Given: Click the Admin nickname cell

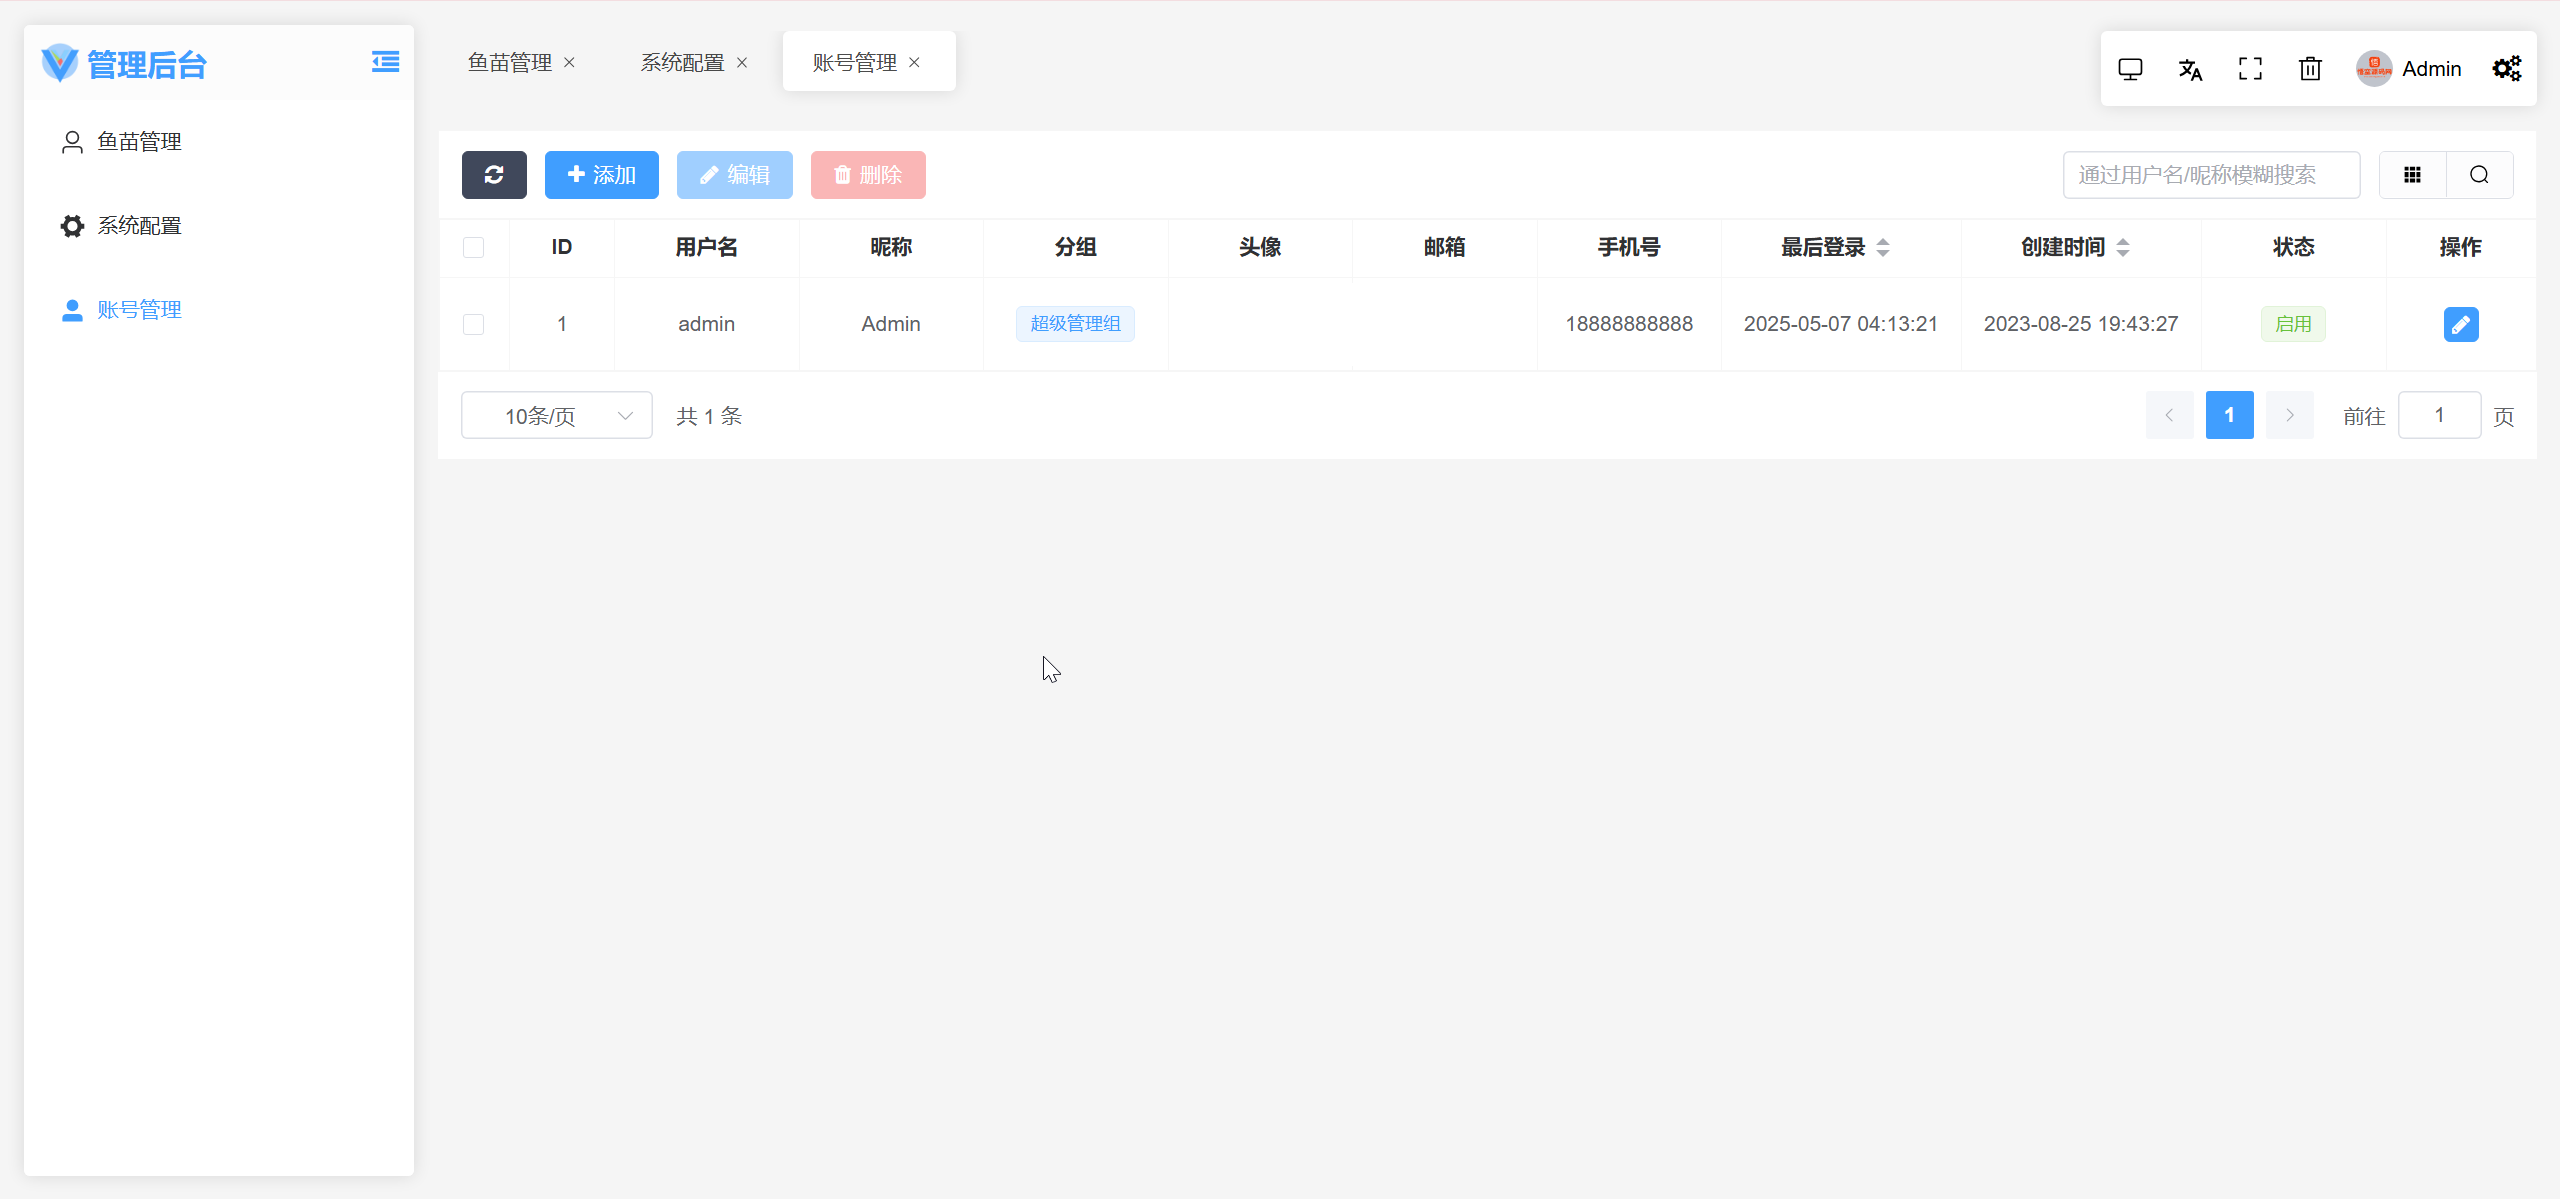Looking at the screenshot, I should (x=891, y=324).
